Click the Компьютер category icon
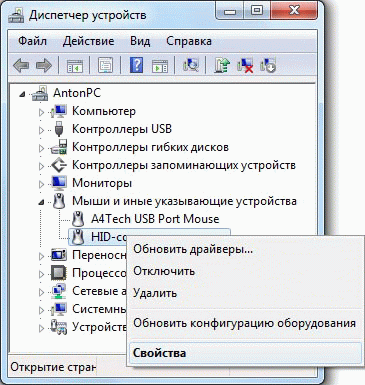This screenshot has width=365, height=385. 59,111
